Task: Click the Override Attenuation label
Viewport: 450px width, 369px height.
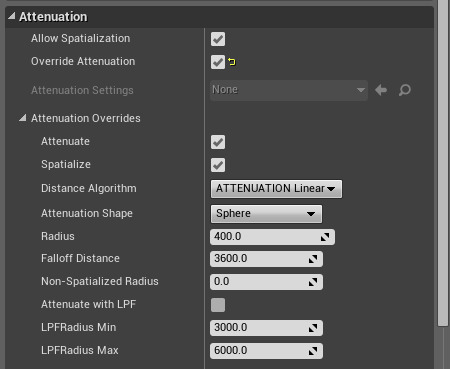Action: tap(83, 61)
